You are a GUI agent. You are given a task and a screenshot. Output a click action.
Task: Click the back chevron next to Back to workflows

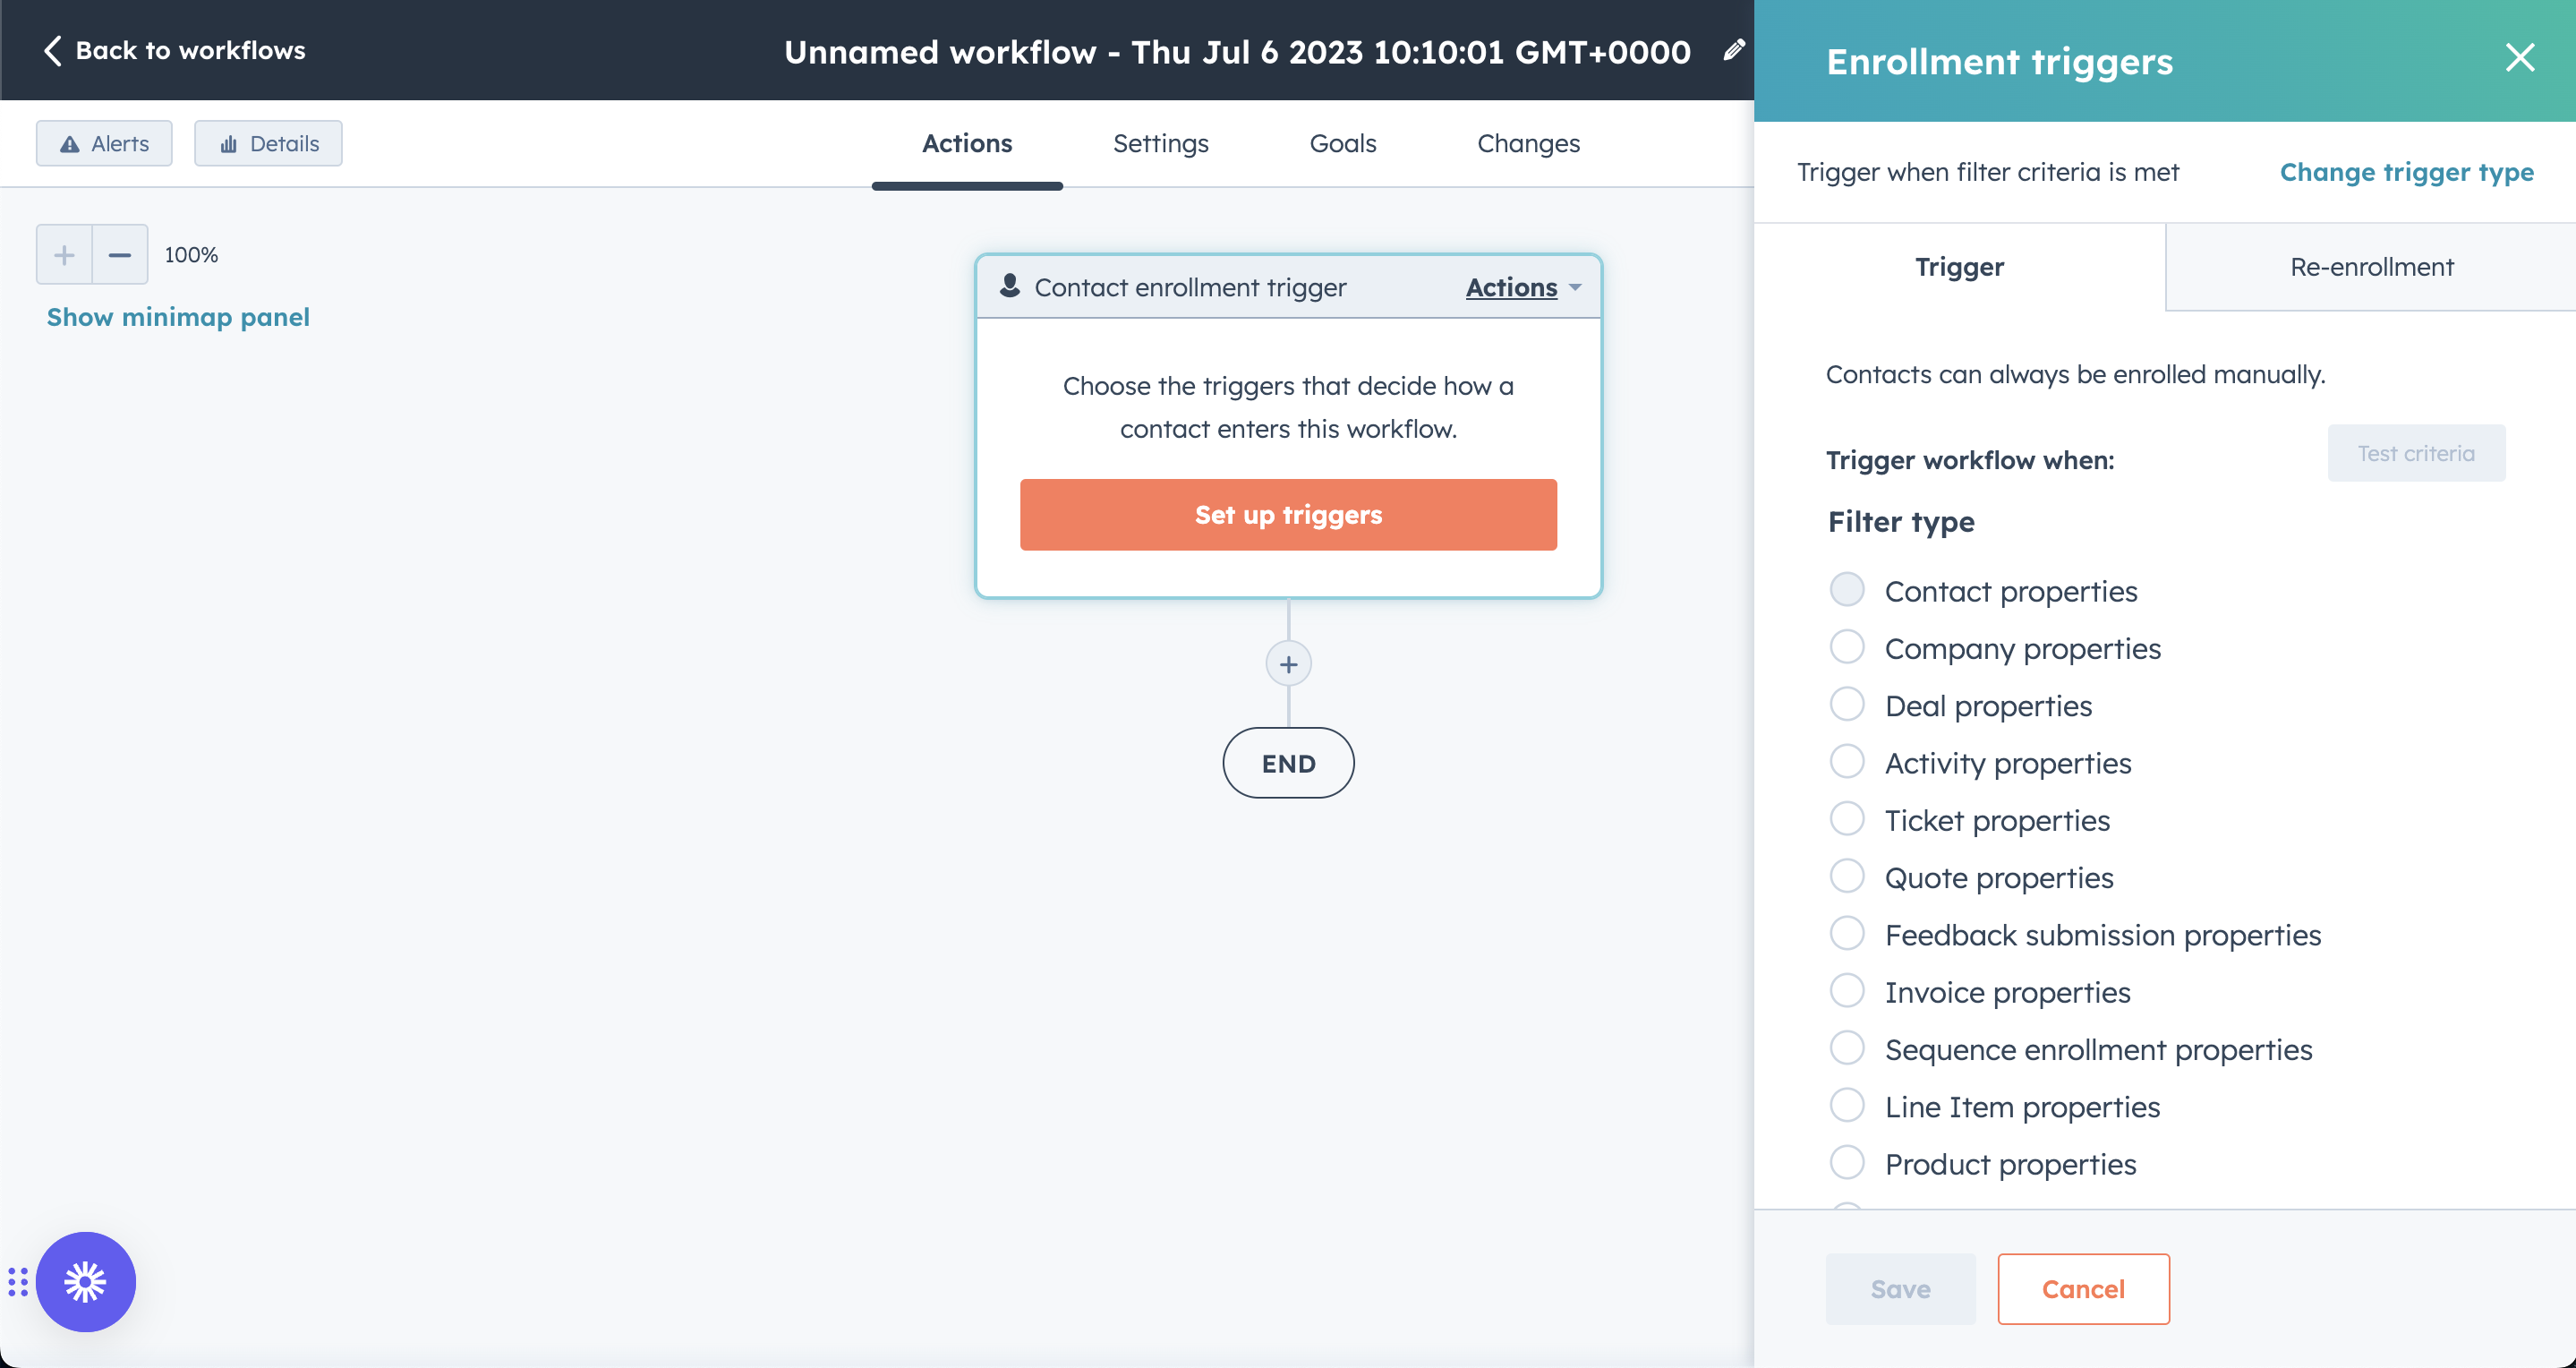pos(52,49)
